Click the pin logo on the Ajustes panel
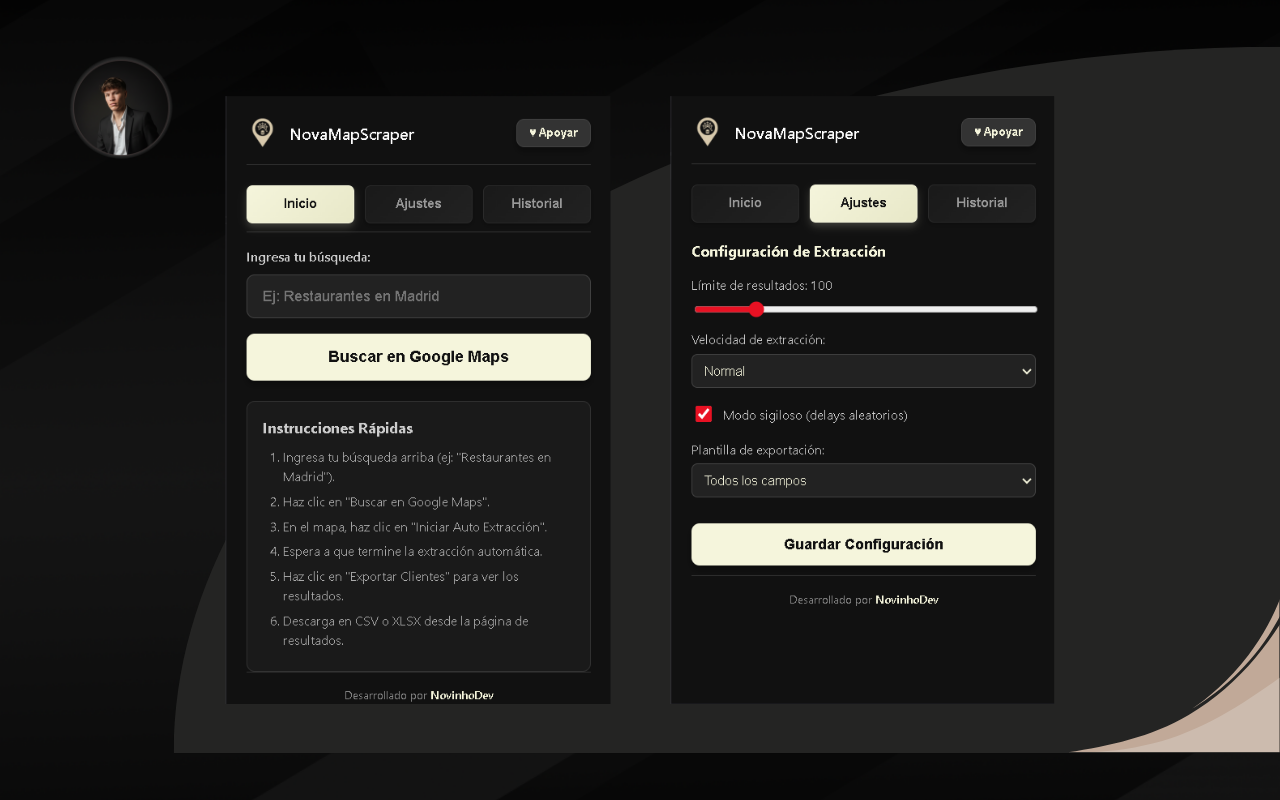 (707, 131)
